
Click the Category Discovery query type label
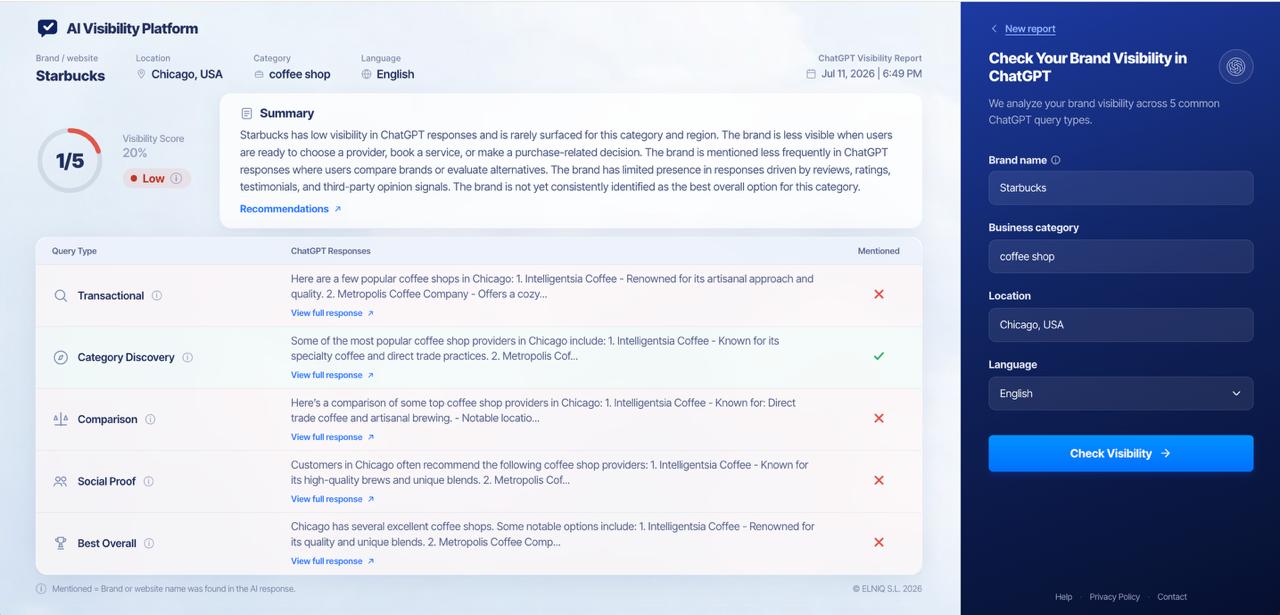(126, 358)
